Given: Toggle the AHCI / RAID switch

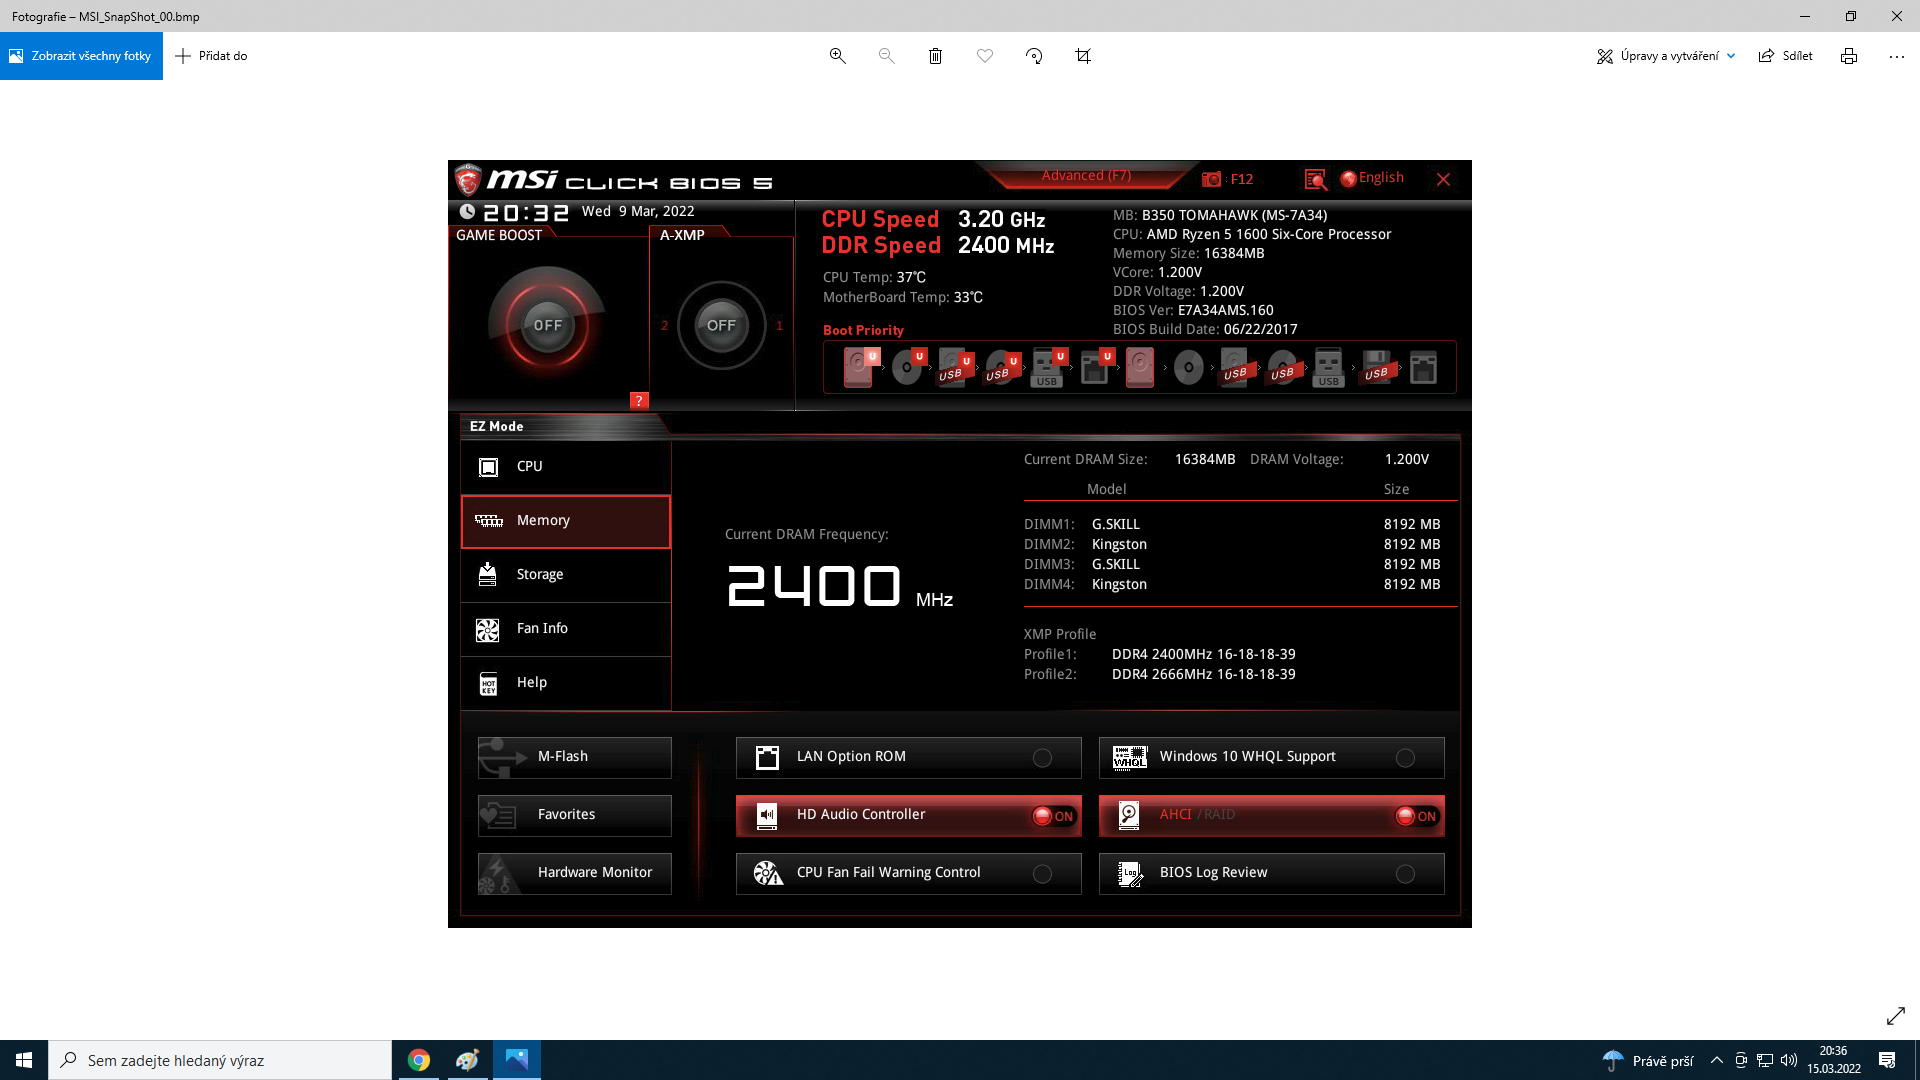Looking at the screenshot, I should click(x=1416, y=816).
